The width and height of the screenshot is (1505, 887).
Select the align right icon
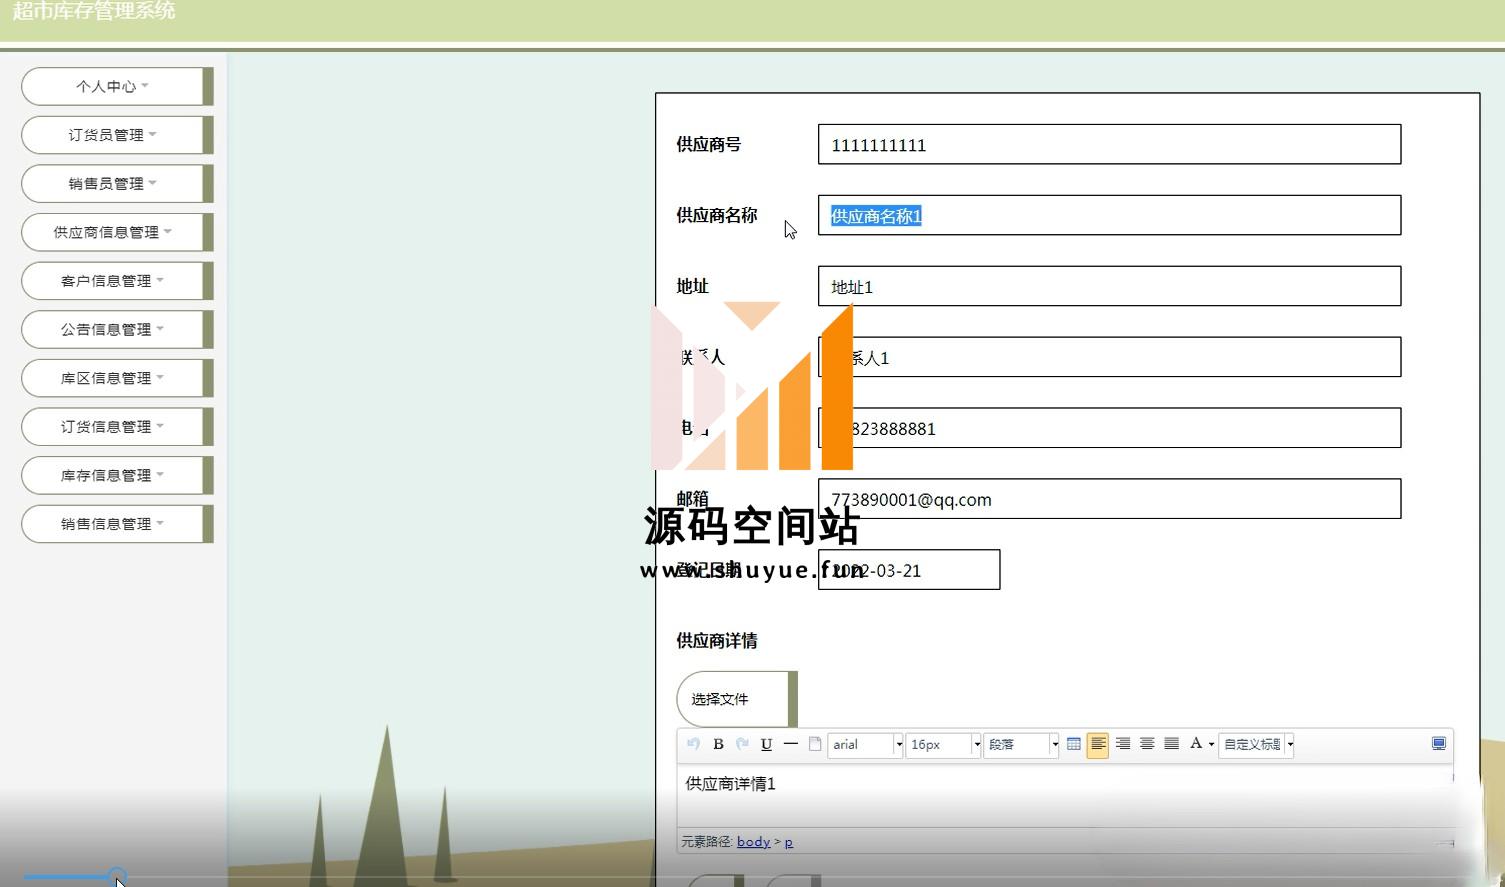[1123, 744]
